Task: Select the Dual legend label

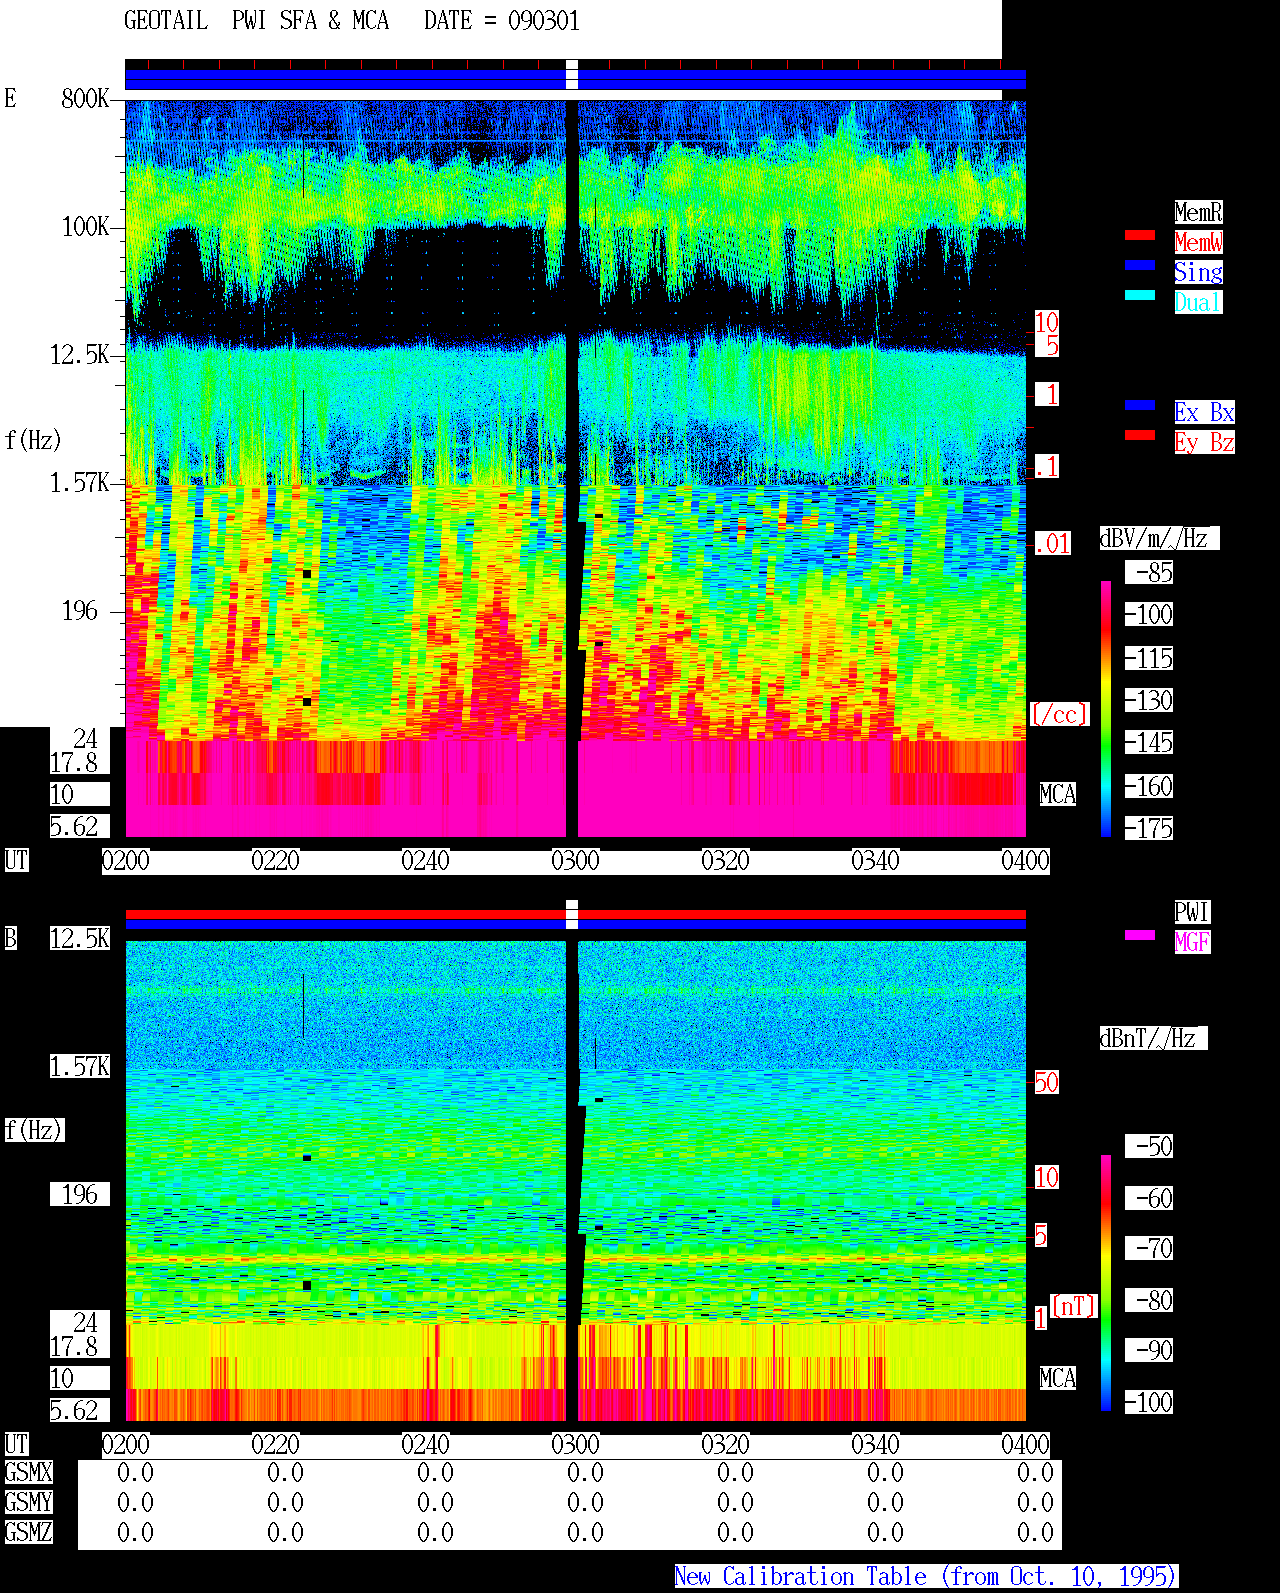Action: 1198,302
